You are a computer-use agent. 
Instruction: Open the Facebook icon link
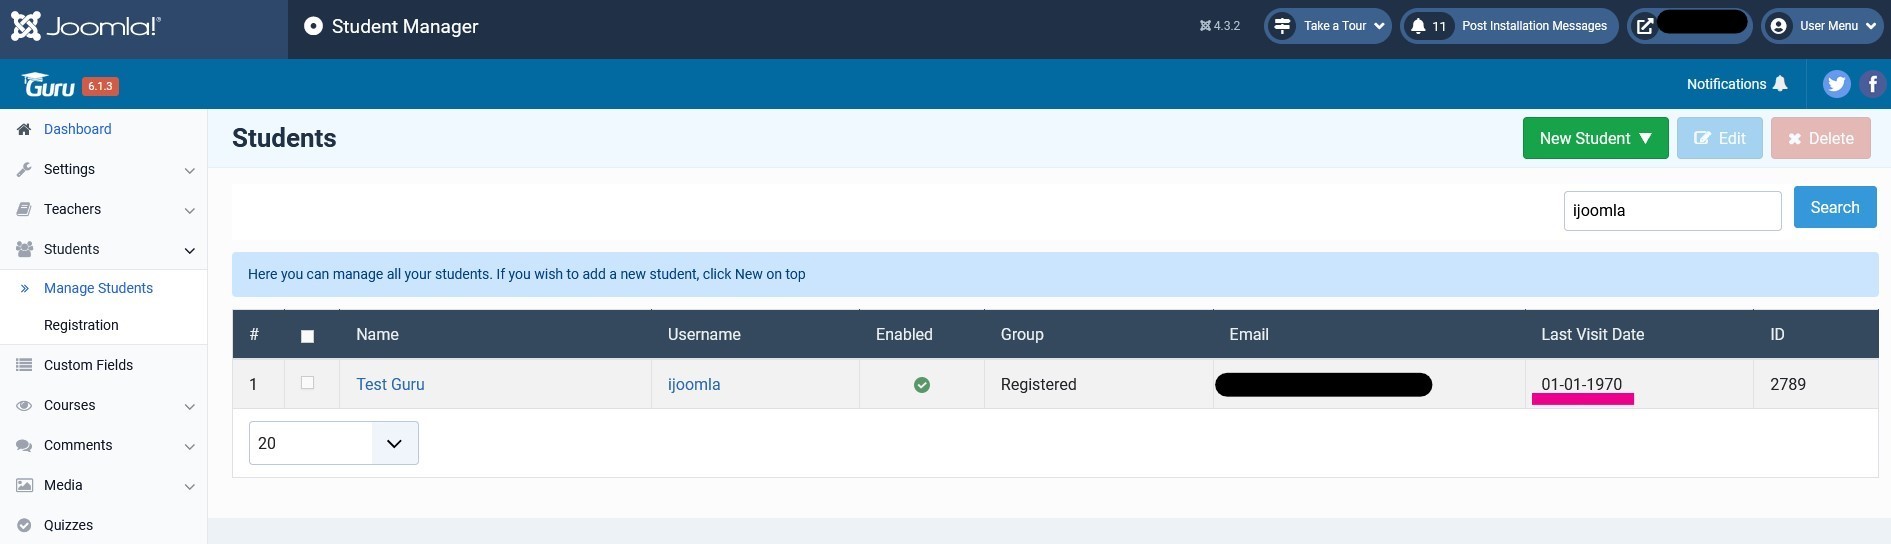(1873, 84)
